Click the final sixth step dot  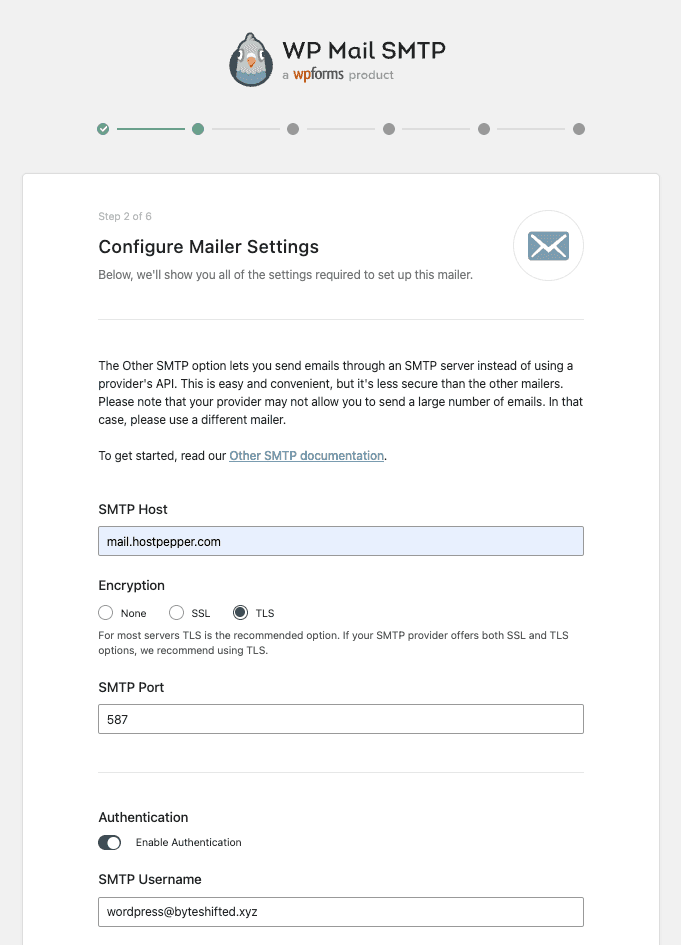point(579,129)
